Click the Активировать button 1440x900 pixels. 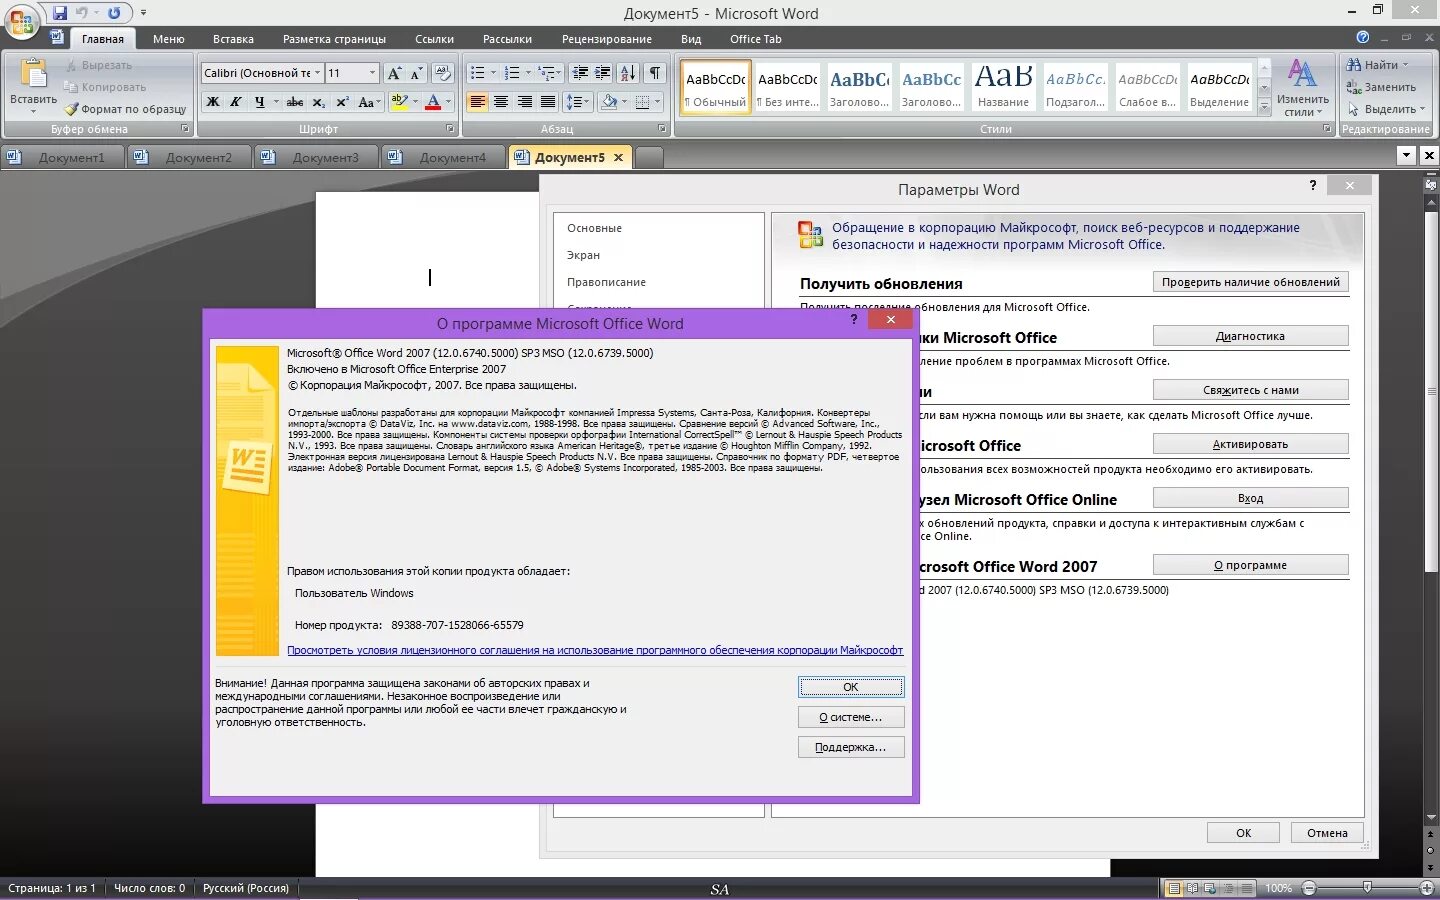click(1251, 444)
